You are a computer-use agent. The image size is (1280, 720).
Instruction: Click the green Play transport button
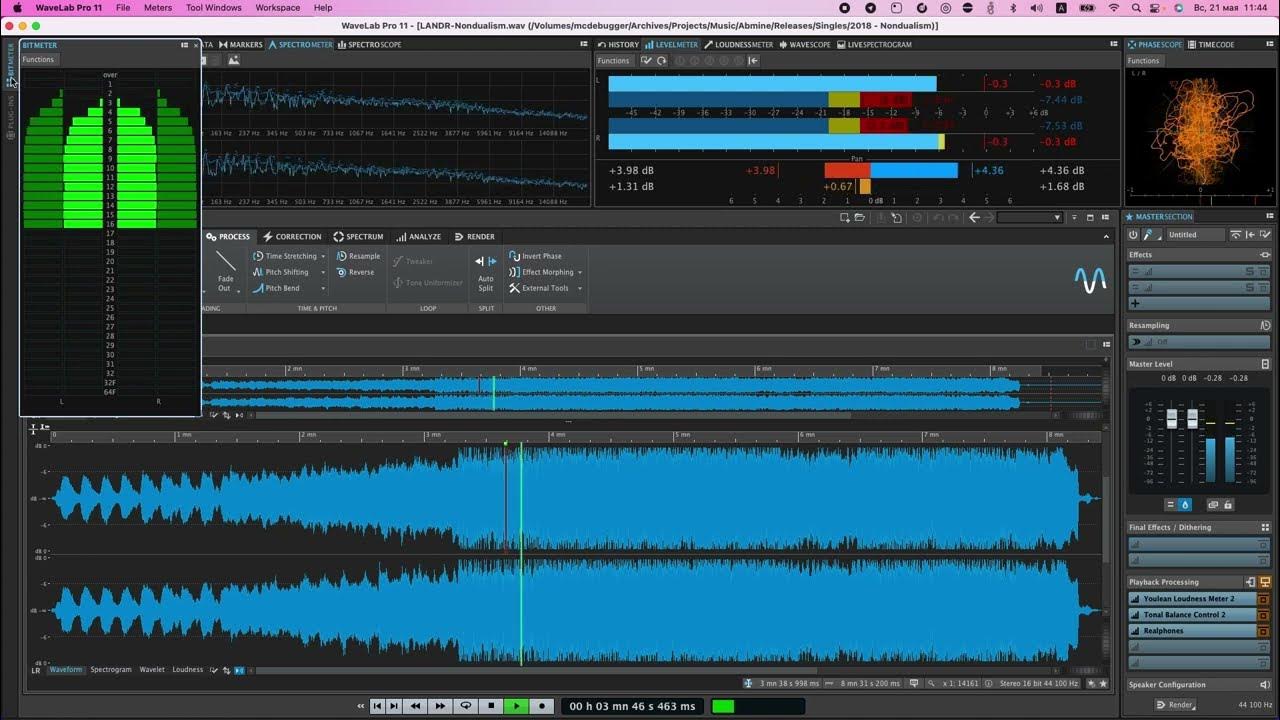pyautogui.click(x=516, y=706)
